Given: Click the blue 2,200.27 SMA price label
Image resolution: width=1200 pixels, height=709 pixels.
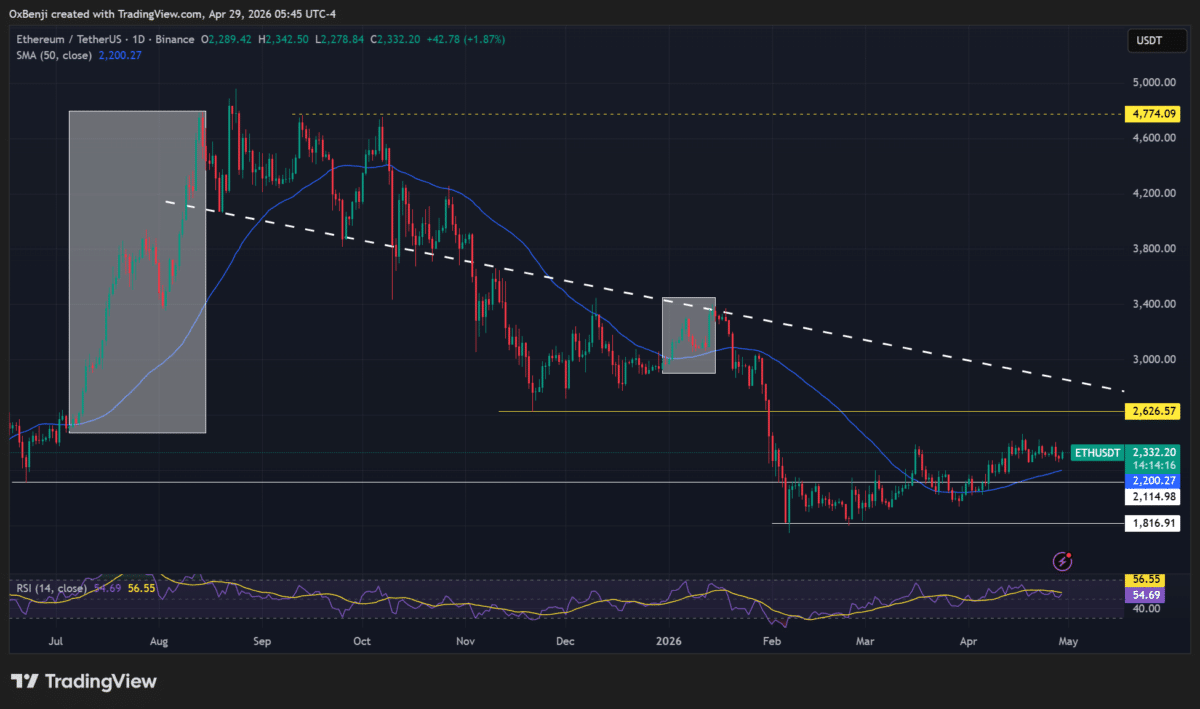Looking at the screenshot, I should pyautogui.click(x=1152, y=480).
